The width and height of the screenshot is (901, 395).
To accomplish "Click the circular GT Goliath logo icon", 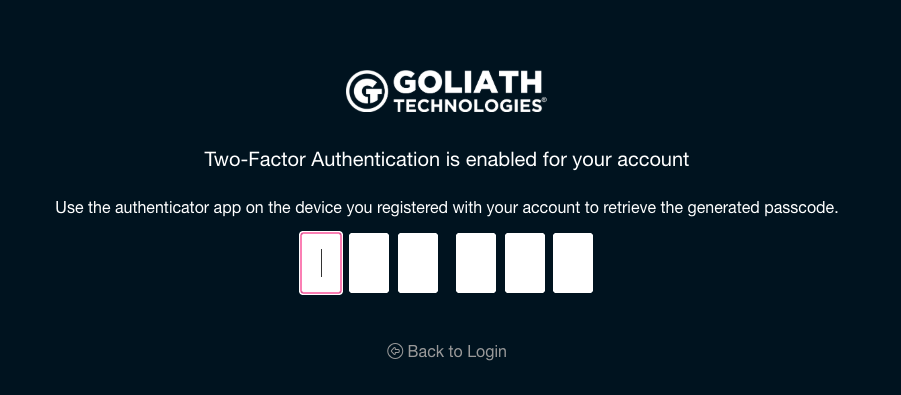I will [367, 91].
